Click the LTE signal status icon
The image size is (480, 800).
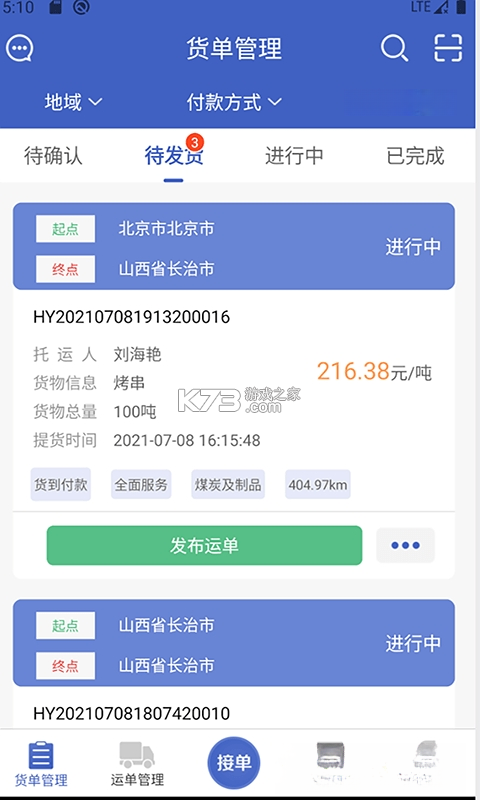430,7
